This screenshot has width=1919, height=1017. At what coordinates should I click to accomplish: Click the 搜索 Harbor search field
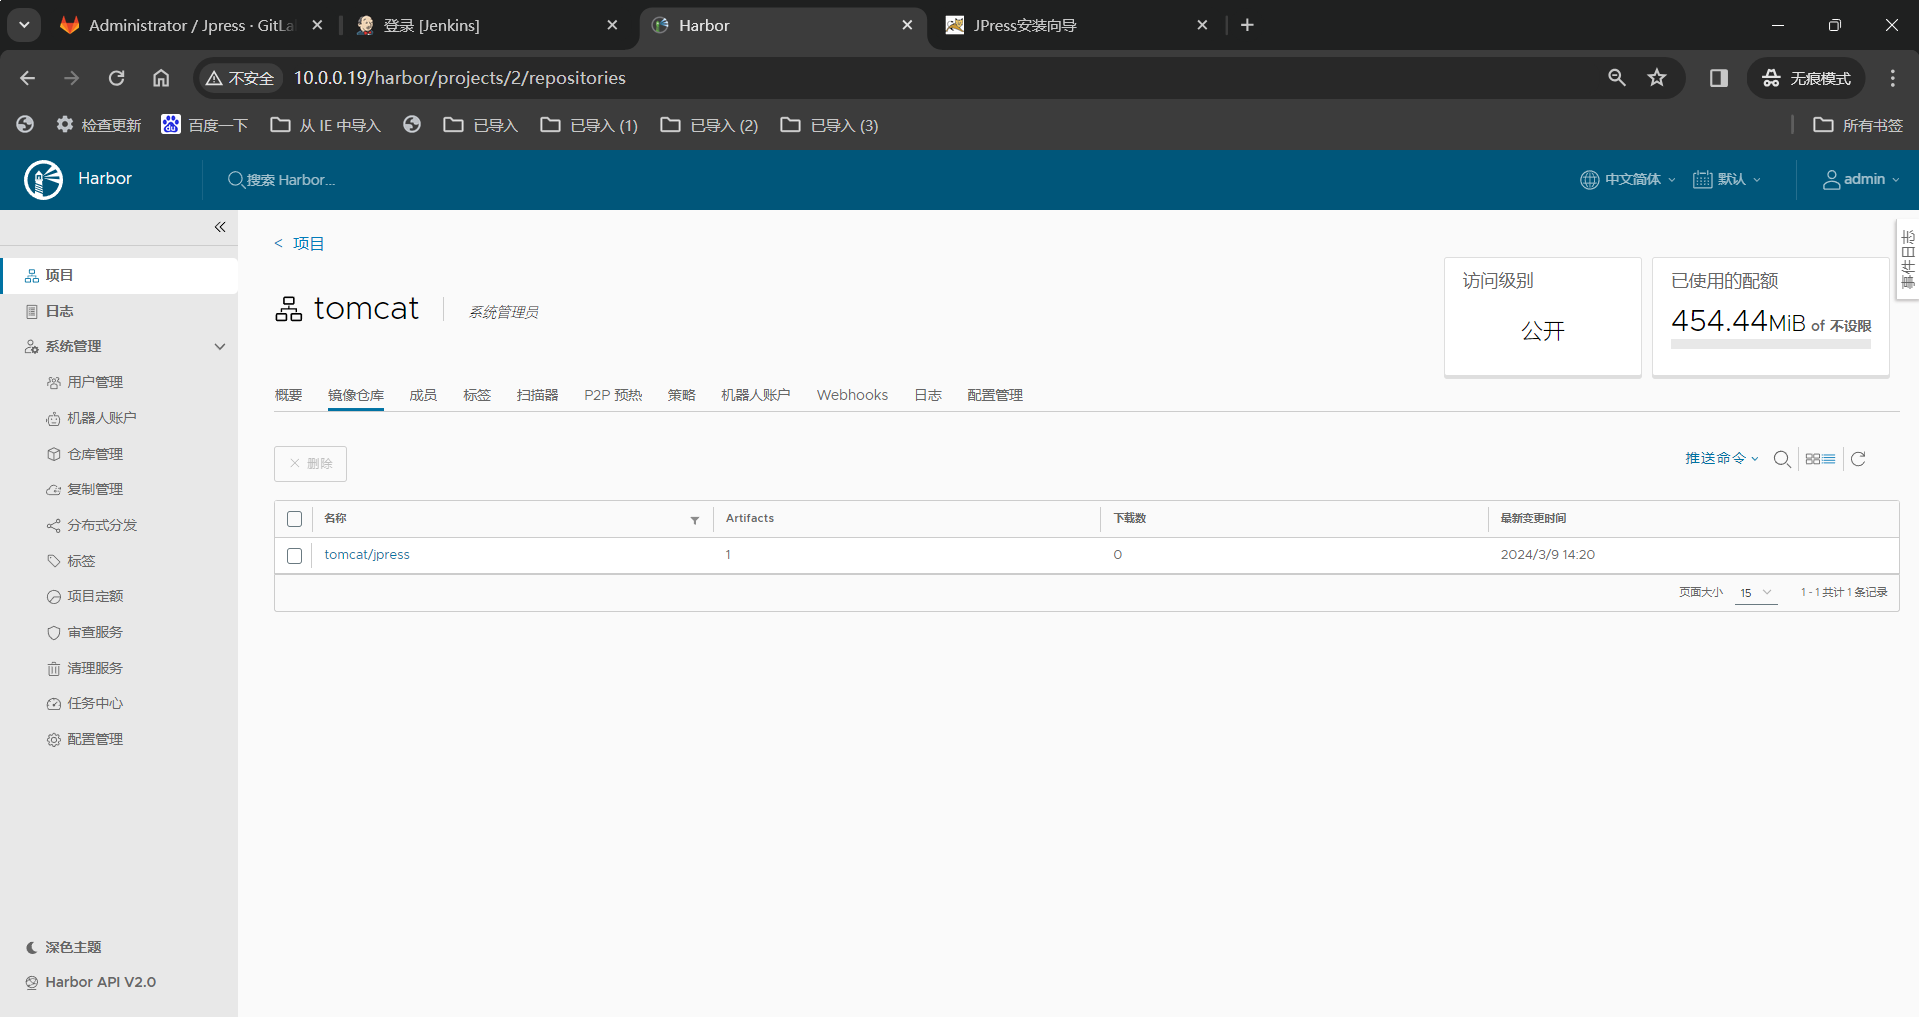[x=290, y=180]
